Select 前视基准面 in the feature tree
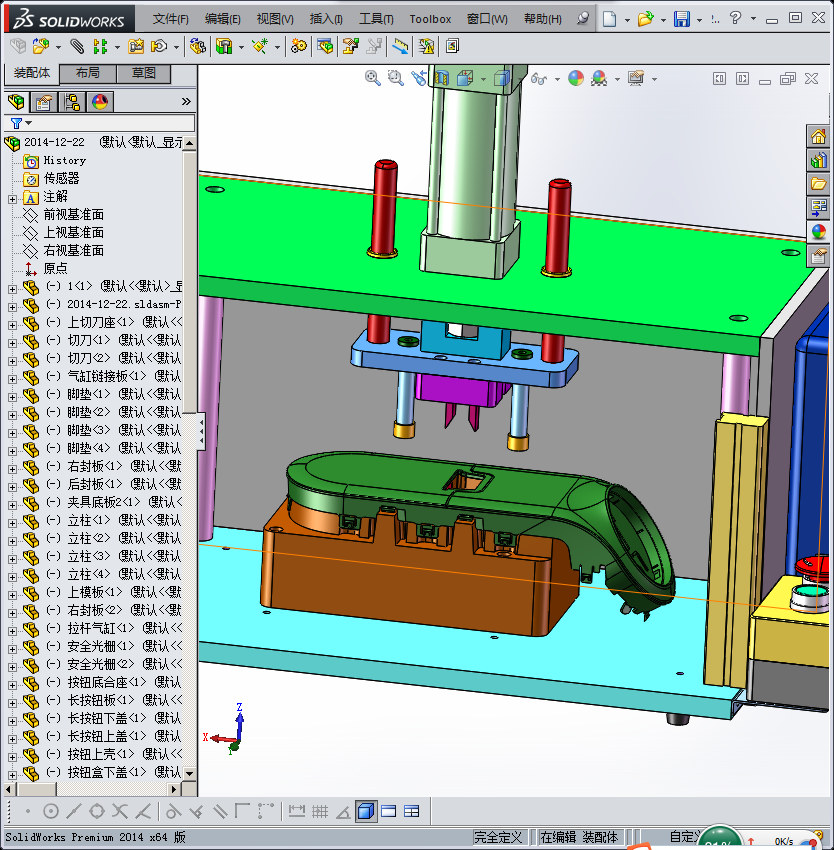The height and width of the screenshot is (850, 834). coord(73,215)
